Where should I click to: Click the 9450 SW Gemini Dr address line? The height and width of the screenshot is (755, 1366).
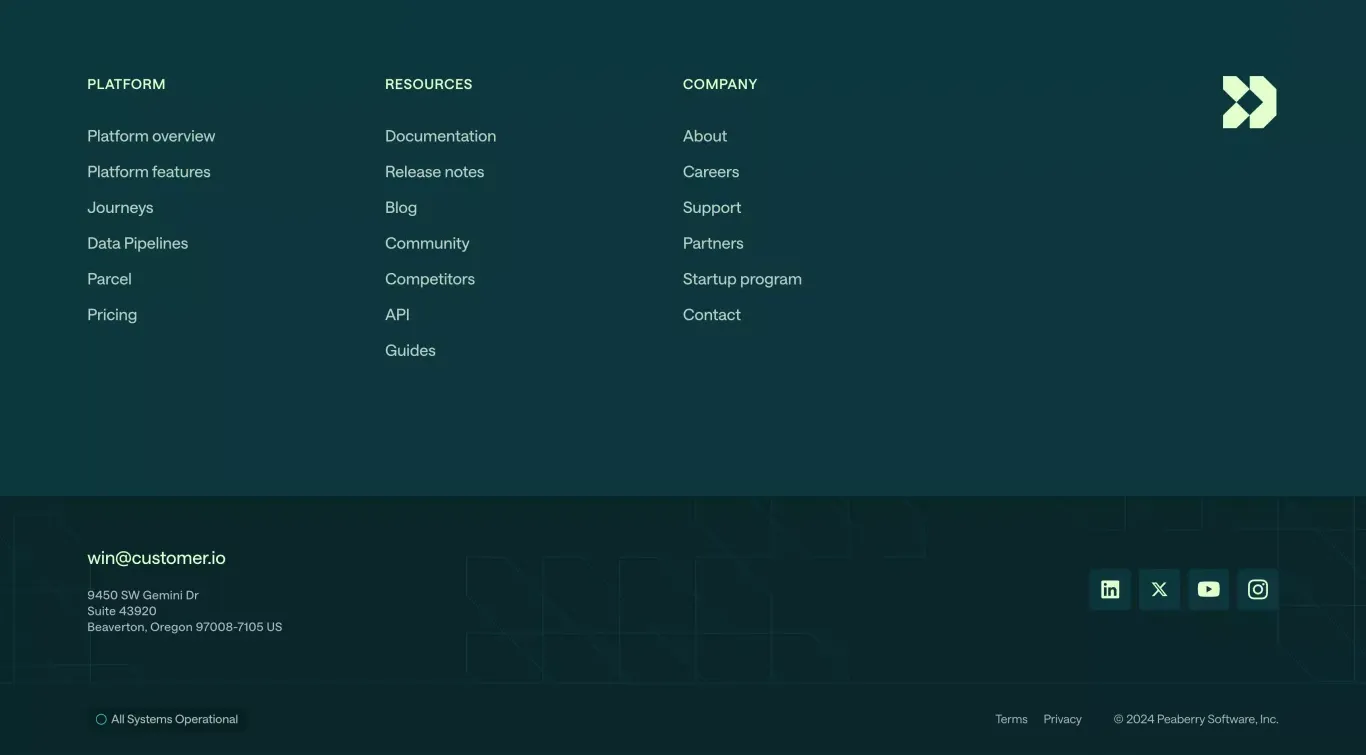(x=143, y=595)
